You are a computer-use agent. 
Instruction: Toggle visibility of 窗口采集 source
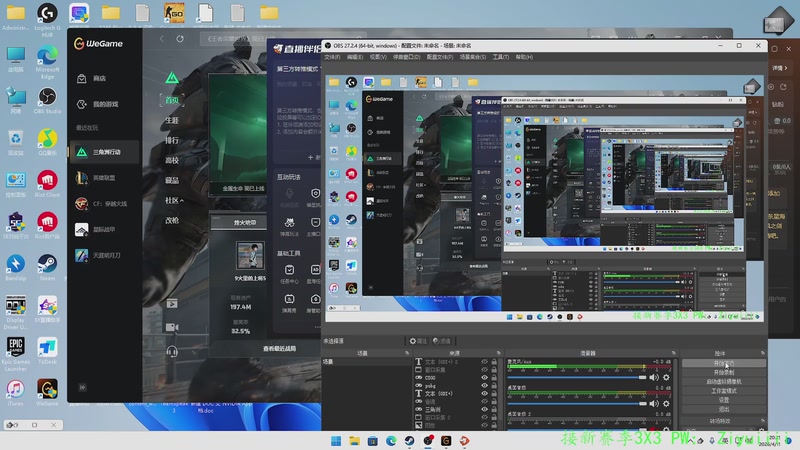coord(484,370)
